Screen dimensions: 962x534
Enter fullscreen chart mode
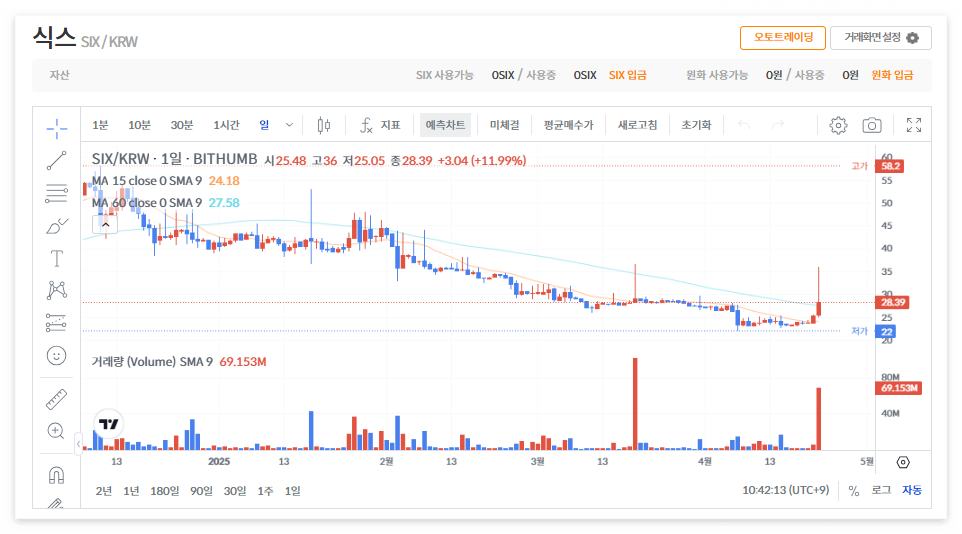914,125
